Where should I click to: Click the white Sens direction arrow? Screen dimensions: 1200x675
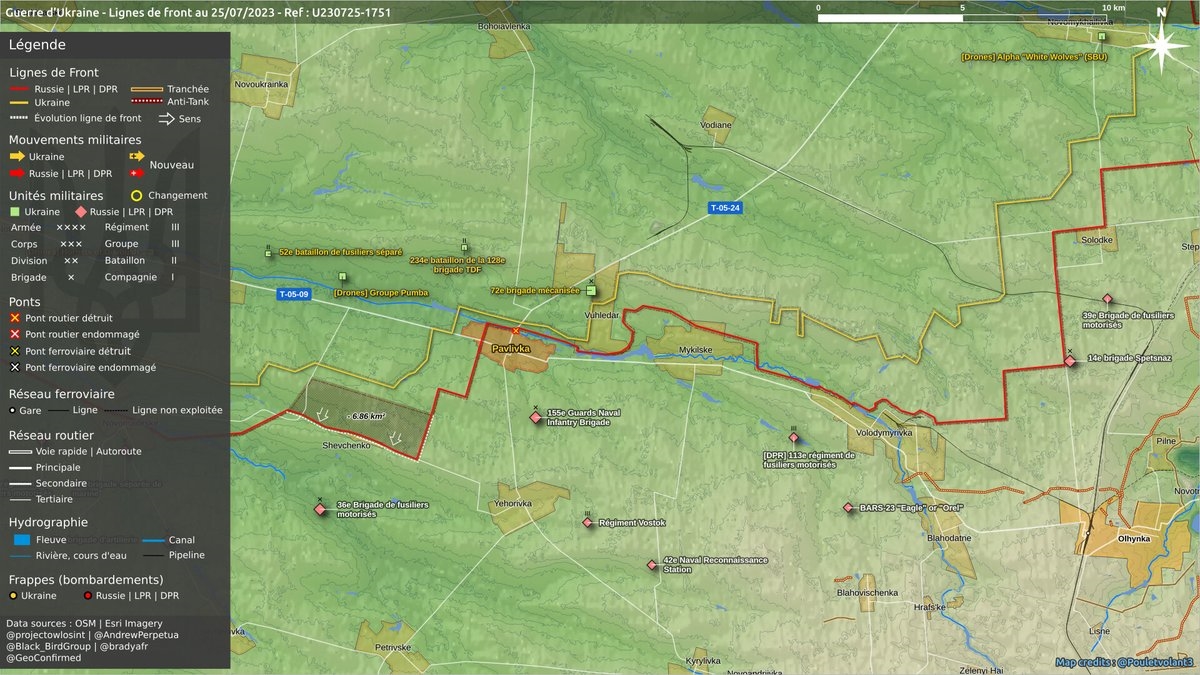point(166,118)
